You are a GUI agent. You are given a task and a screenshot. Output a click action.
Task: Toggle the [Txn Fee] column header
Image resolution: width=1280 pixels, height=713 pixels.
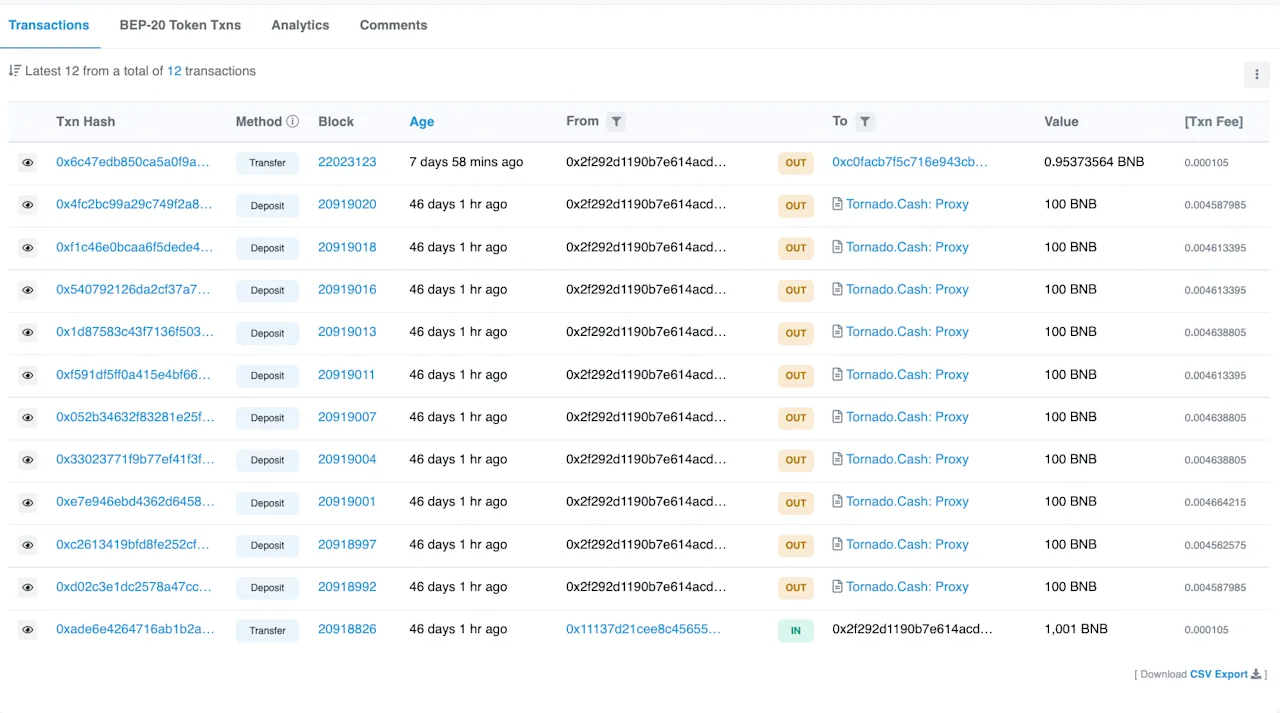point(1214,121)
